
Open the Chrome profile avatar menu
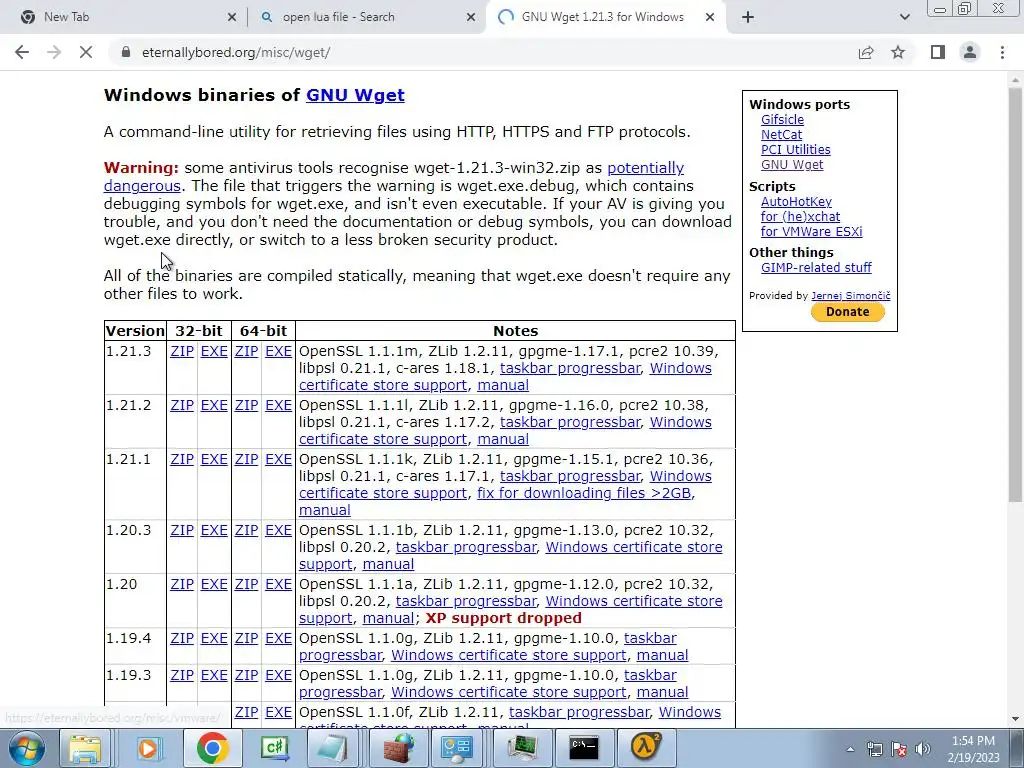click(x=970, y=52)
